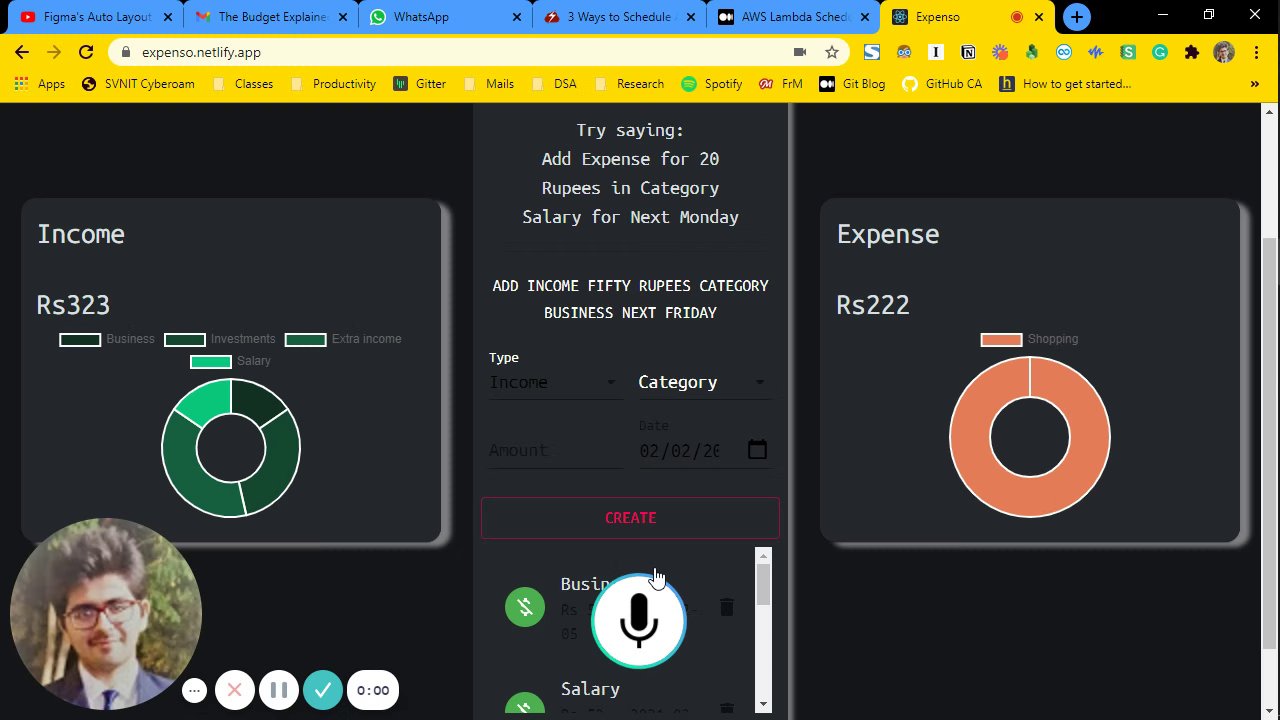Open the Notion extension
Image resolution: width=1280 pixels, height=720 pixels.
(968, 52)
